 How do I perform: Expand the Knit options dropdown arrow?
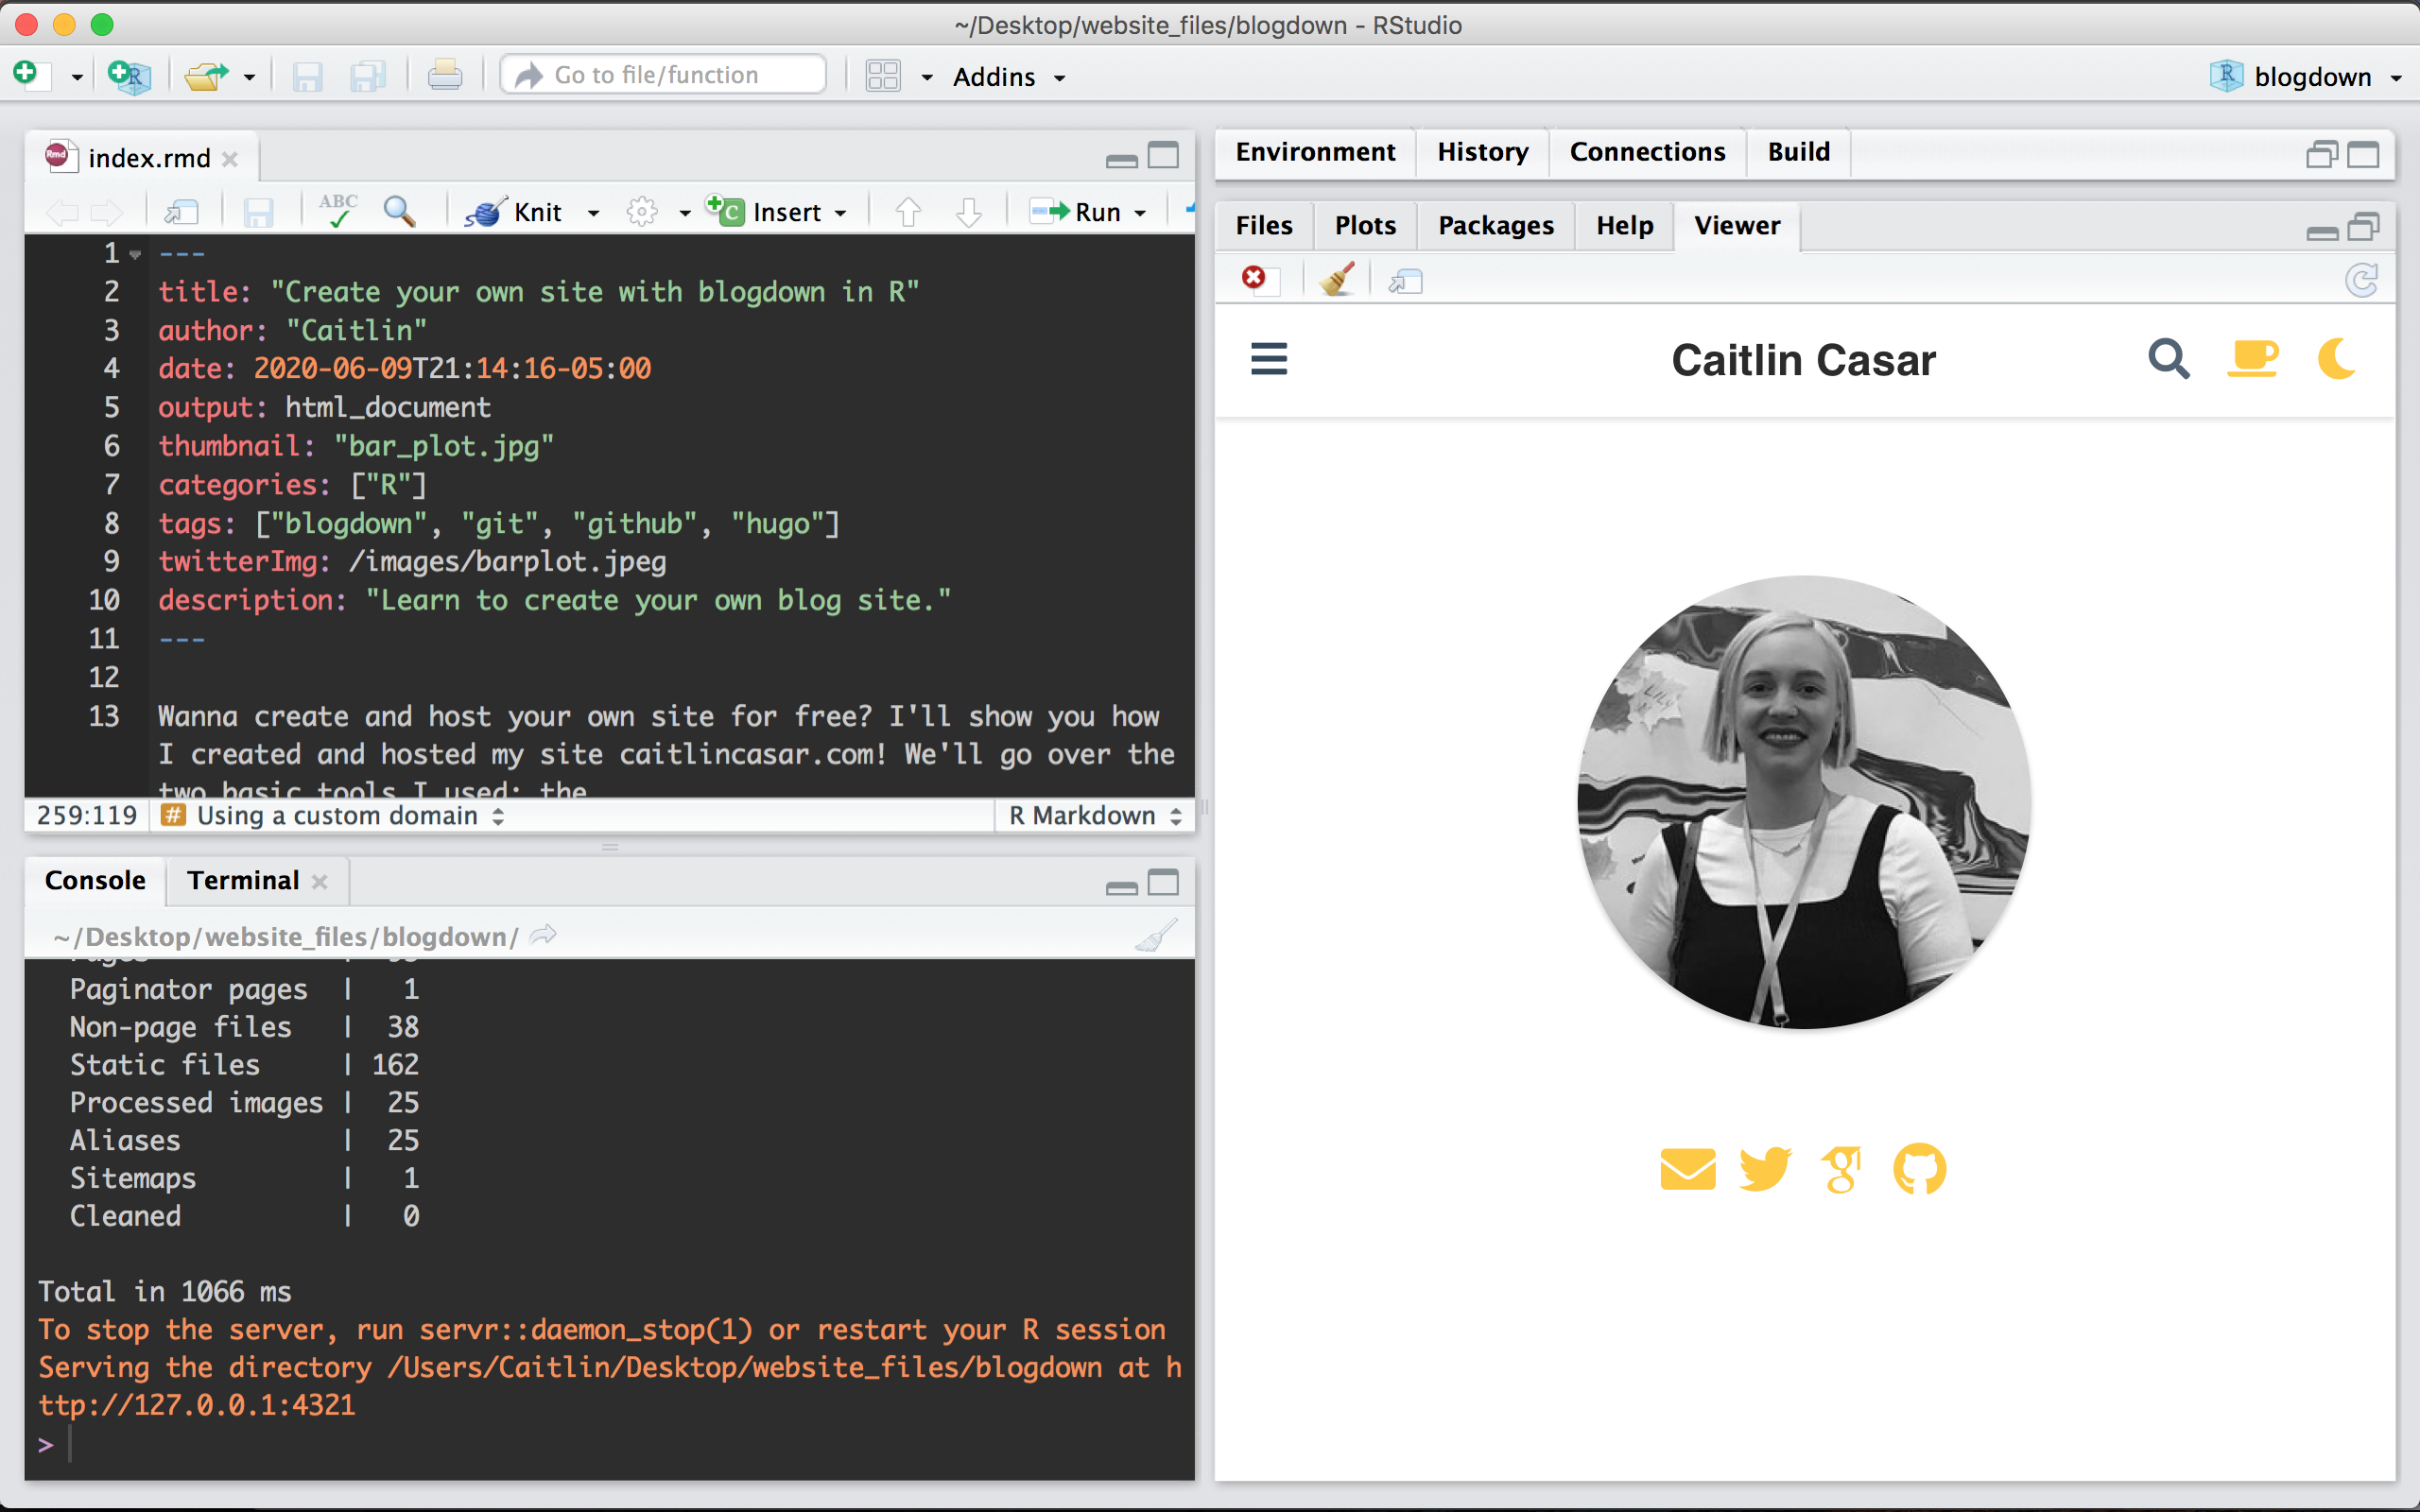click(x=593, y=213)
